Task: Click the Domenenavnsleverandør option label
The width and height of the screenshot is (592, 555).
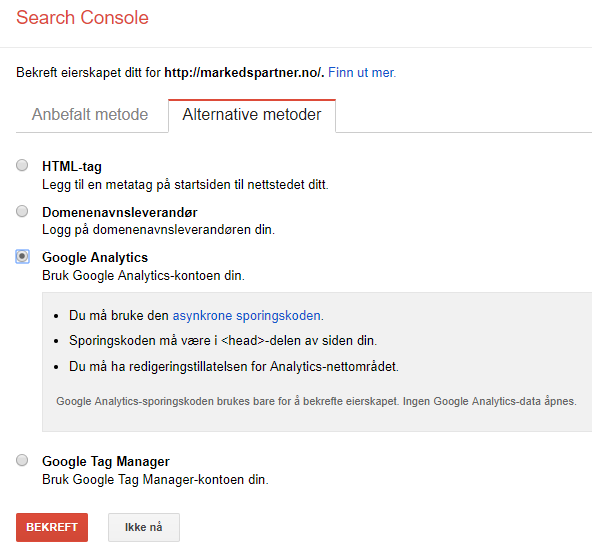Action: [x=120, y=212]
